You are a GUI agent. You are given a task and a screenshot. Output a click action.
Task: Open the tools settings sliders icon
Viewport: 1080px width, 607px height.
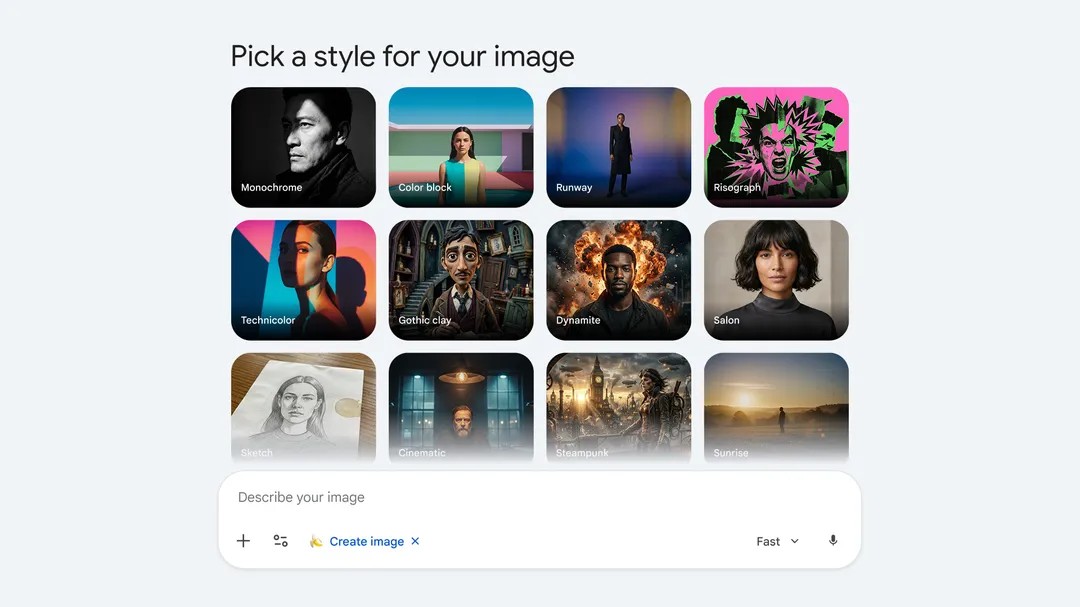281,541
